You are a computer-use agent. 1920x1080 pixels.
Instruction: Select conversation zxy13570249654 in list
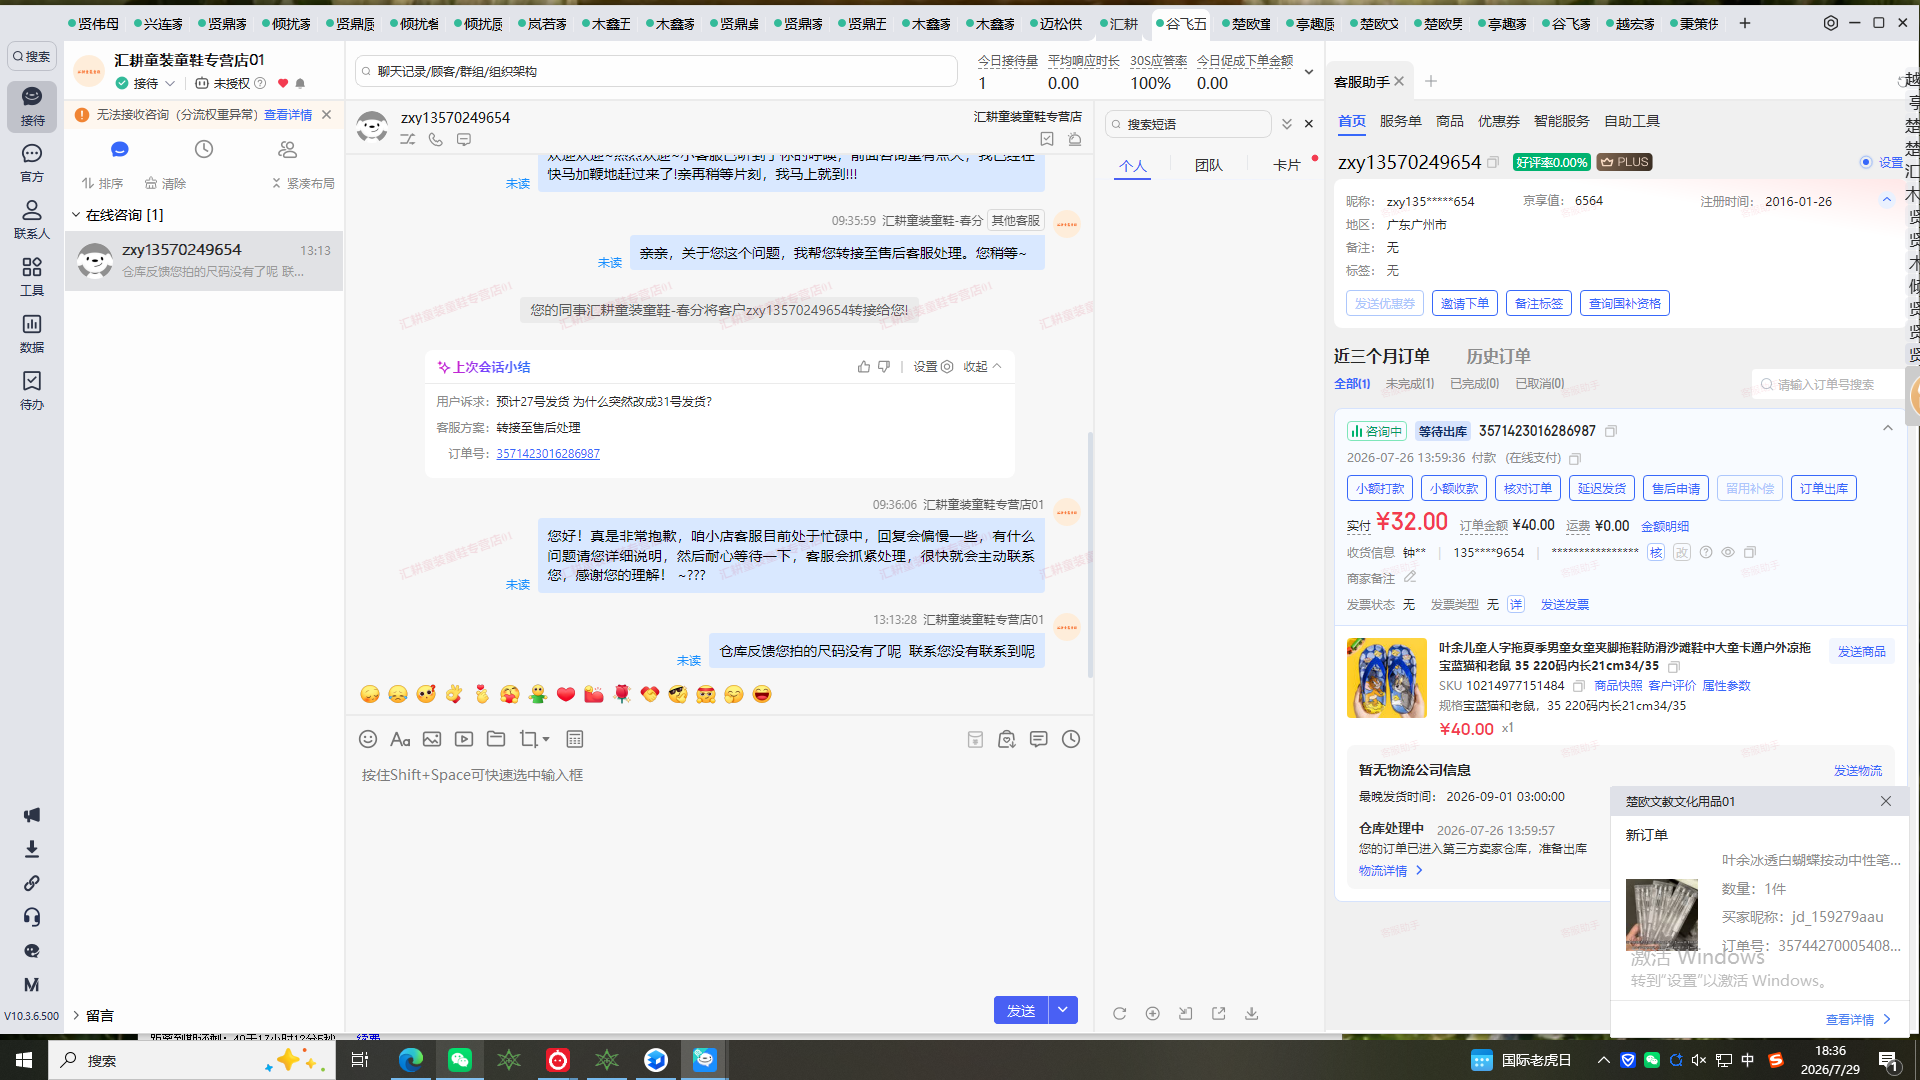[204, 260]
